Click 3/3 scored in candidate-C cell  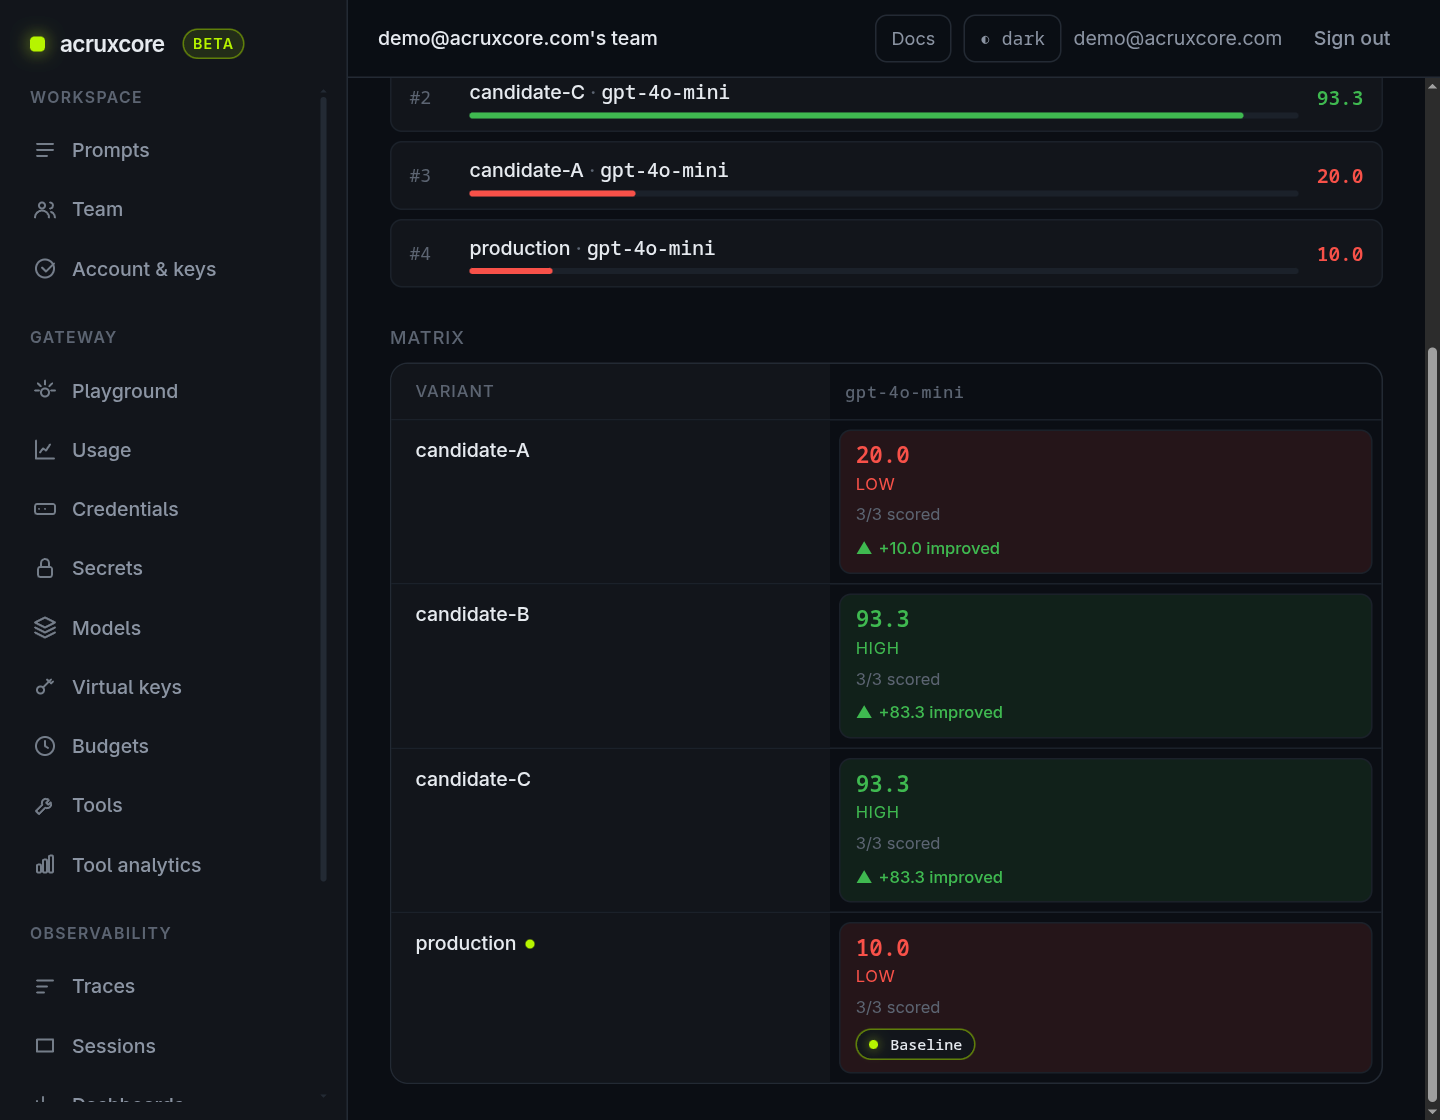point(898,843)
